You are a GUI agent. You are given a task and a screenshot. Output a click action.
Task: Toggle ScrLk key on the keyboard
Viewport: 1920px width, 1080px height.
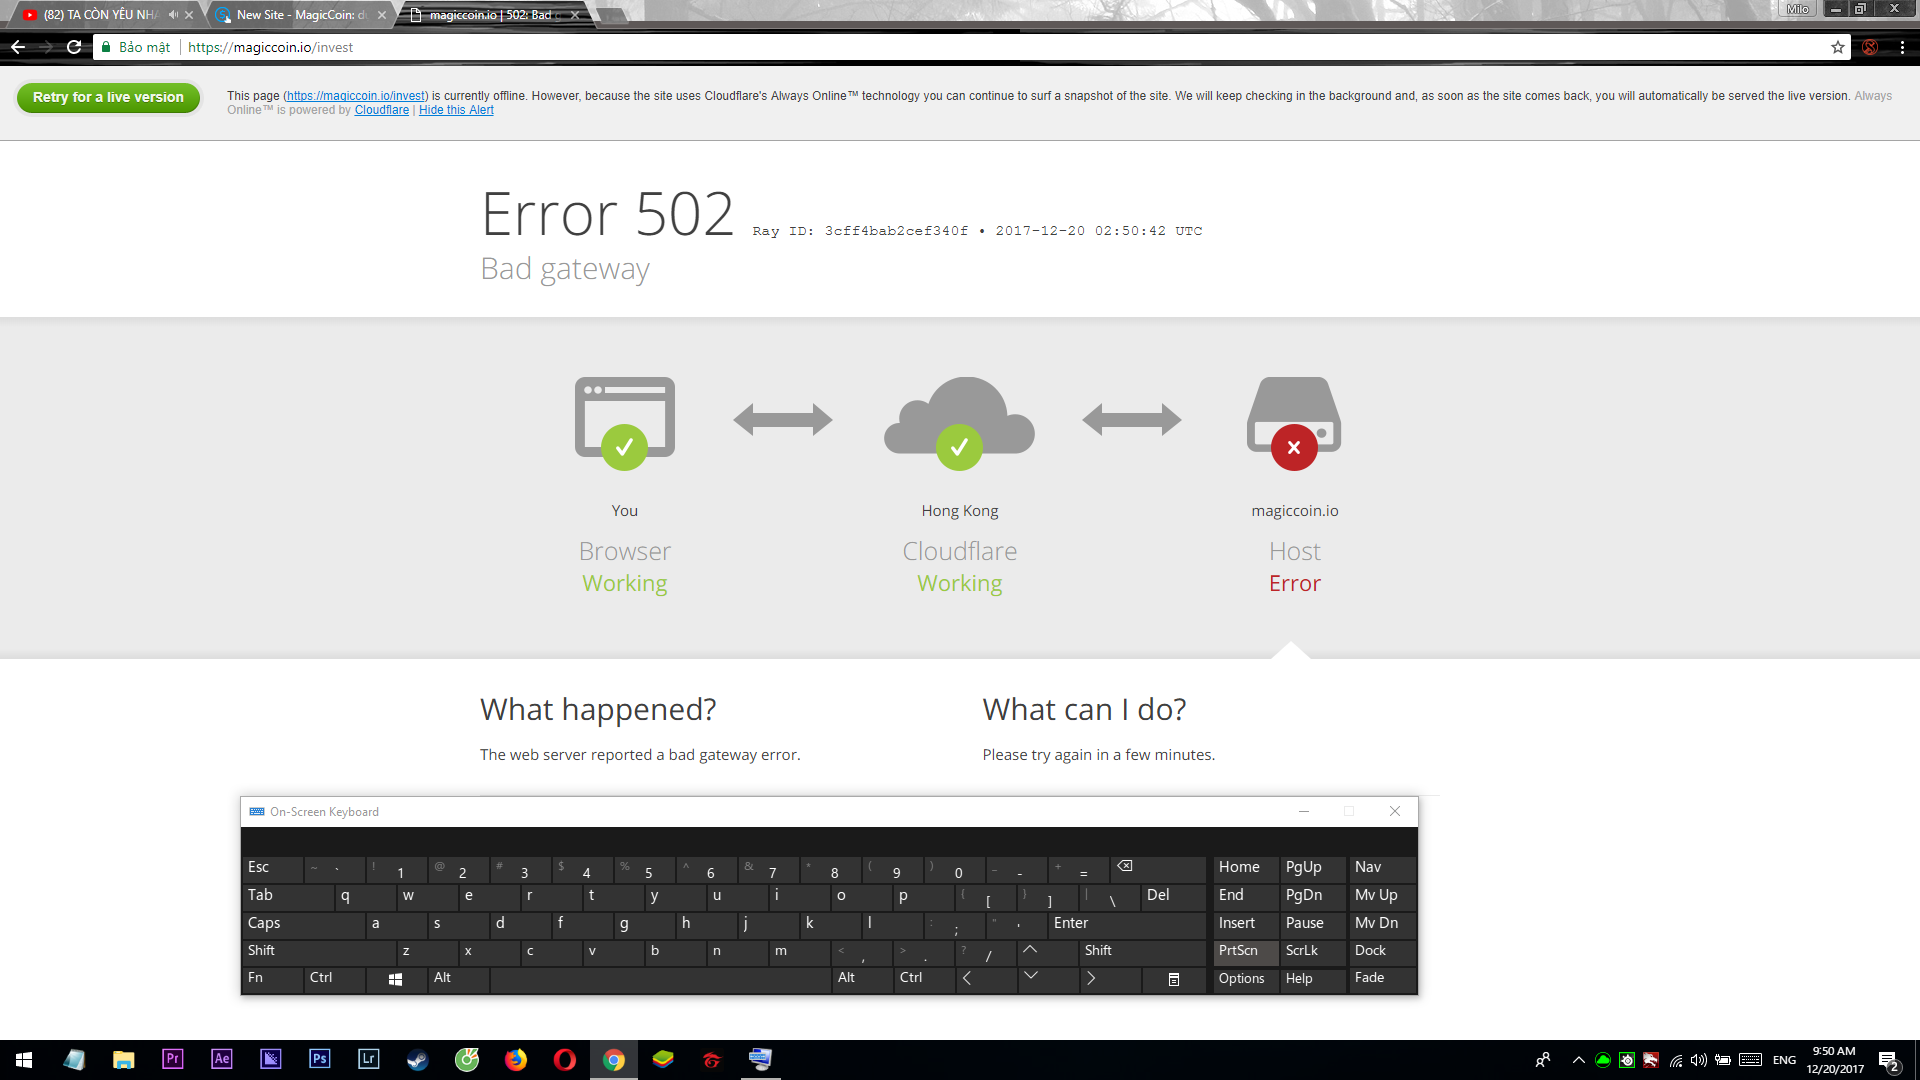tap(1312, 951)
